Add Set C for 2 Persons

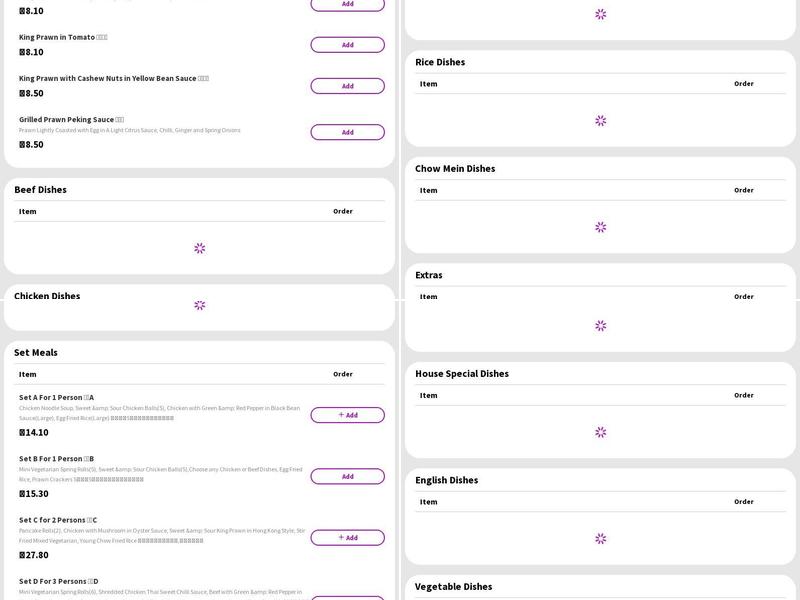coord(347,537)
